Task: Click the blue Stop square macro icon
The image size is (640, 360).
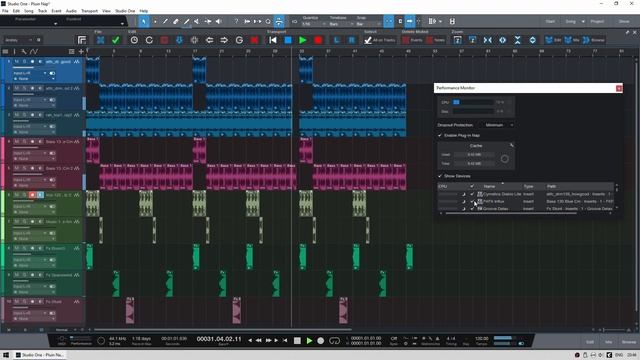Action: coord(288,40)
